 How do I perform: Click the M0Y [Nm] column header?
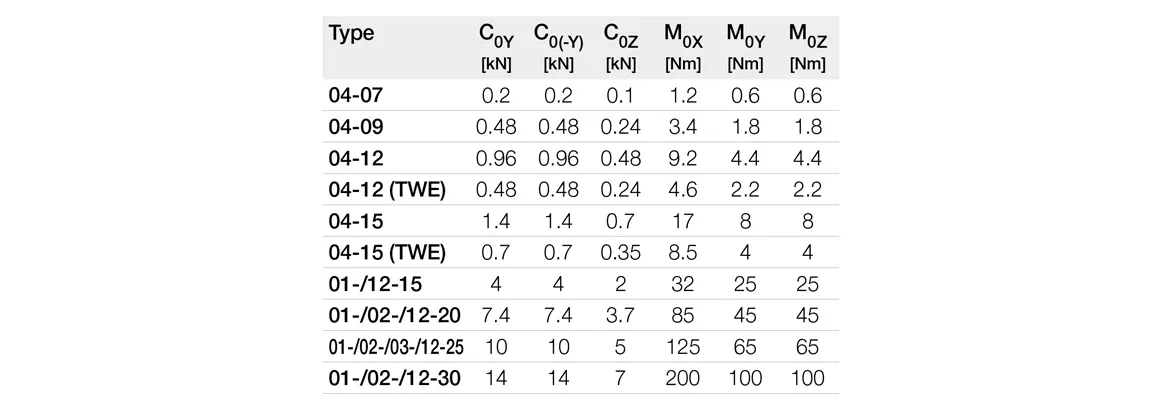point(745,46)
